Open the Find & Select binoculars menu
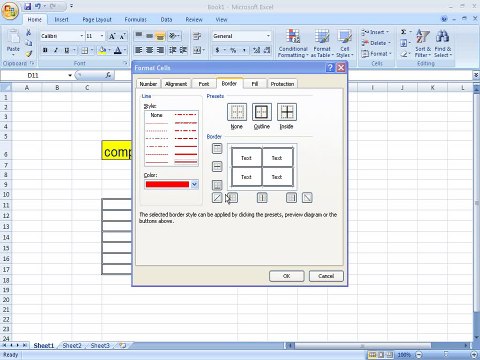Screen dimensions: 480x360 (443, 43)
